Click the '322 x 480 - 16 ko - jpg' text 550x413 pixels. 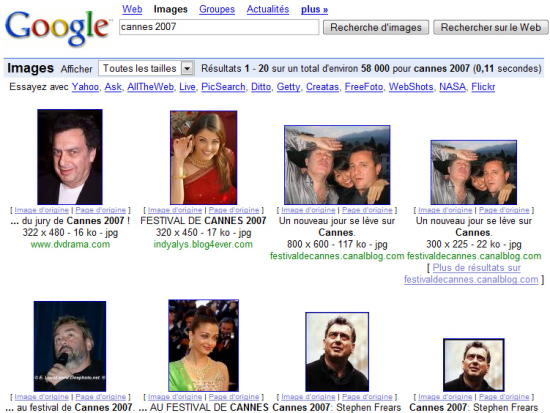click(x=70, y=233)
